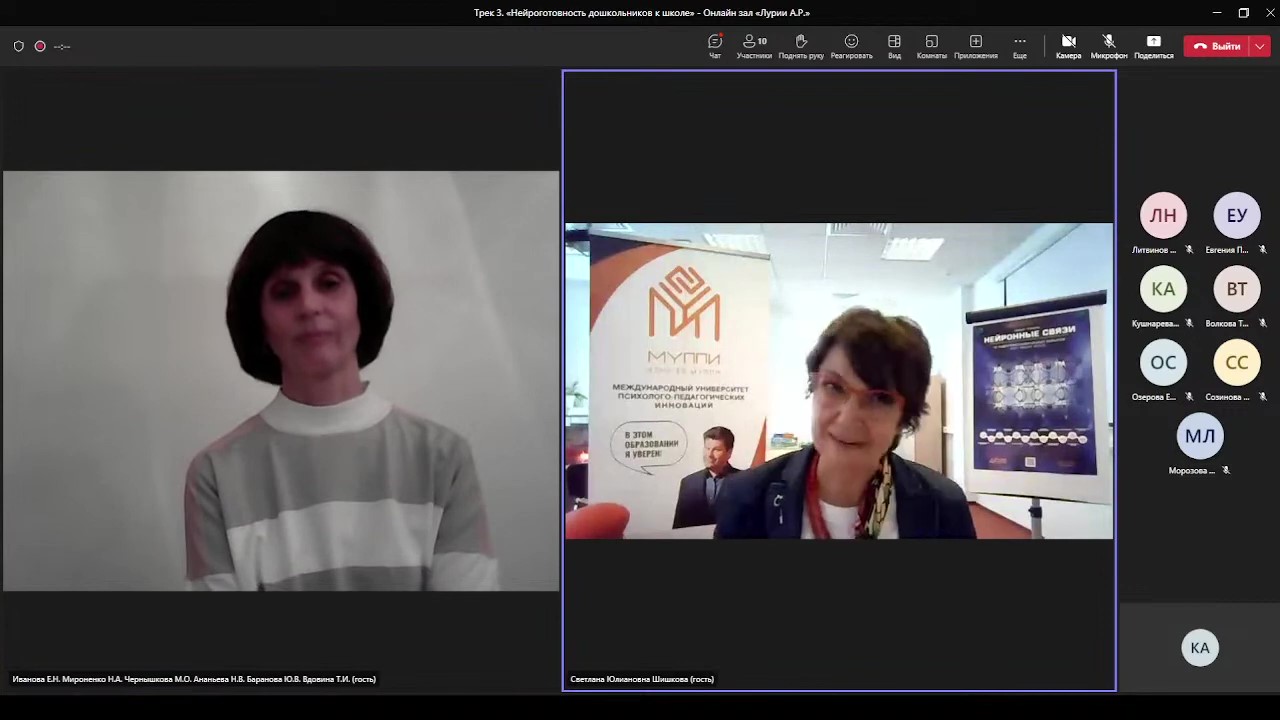Screen dimensions: 1280x720
Task: Maximize the meeting window
Action: click(x=1244, y=13)
